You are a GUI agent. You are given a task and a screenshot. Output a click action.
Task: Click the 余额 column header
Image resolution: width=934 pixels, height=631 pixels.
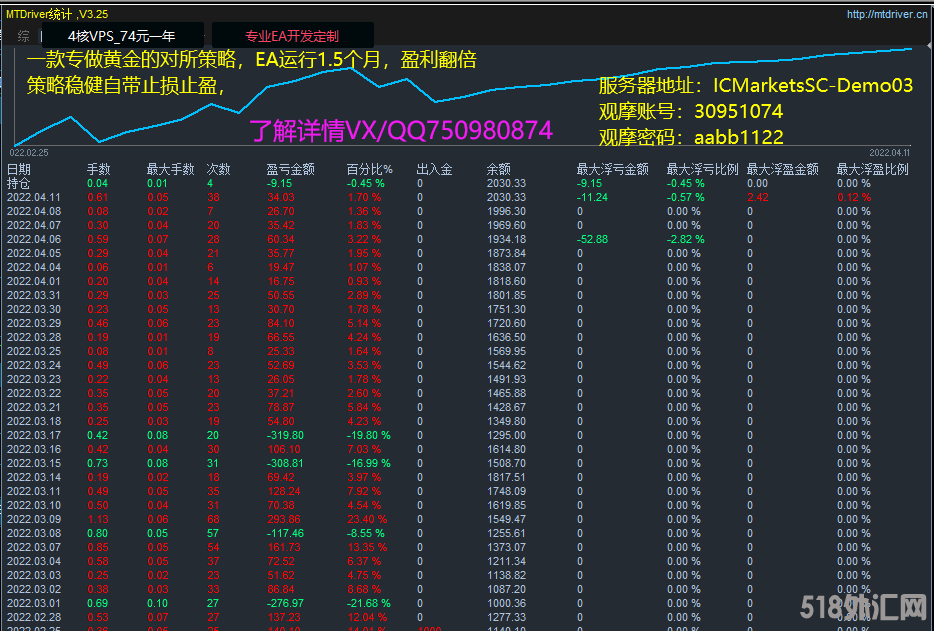pos(498,170)
